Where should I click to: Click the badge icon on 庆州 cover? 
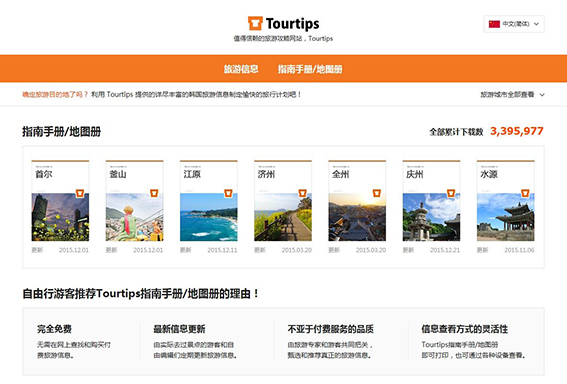point(451,193)
